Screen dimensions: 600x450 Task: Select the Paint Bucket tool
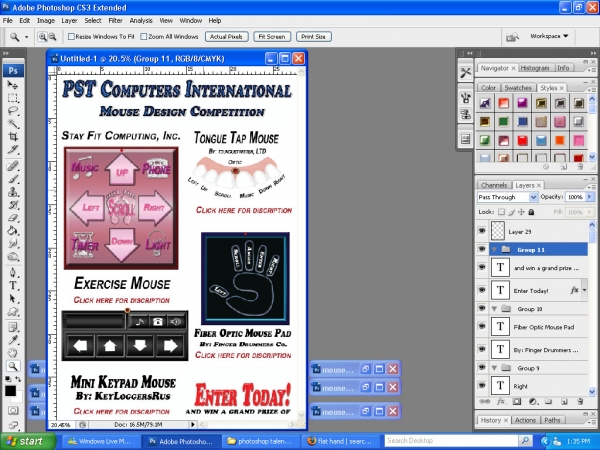(x=13, y=231)
